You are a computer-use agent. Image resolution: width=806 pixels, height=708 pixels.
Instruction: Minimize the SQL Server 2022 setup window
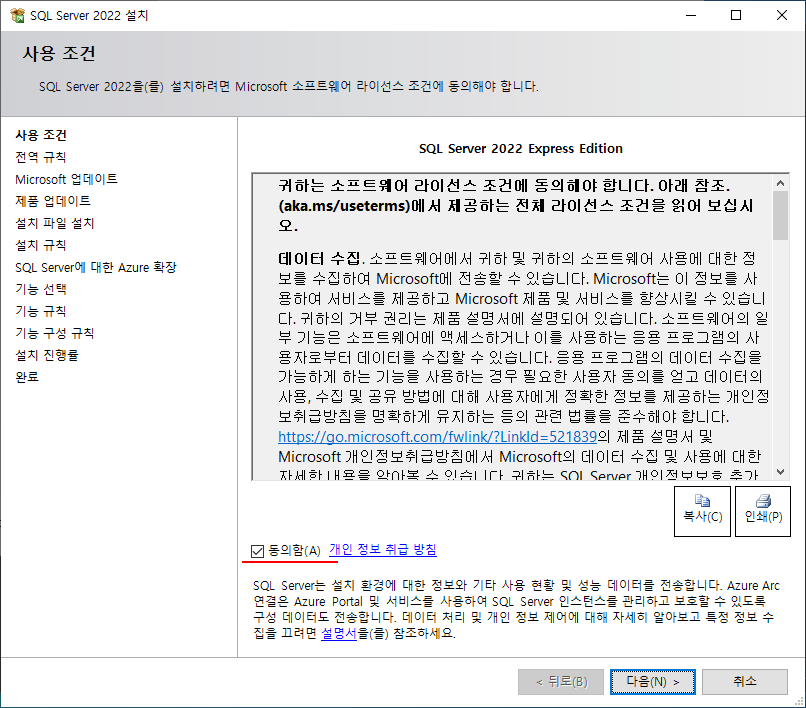coord(691,15)
